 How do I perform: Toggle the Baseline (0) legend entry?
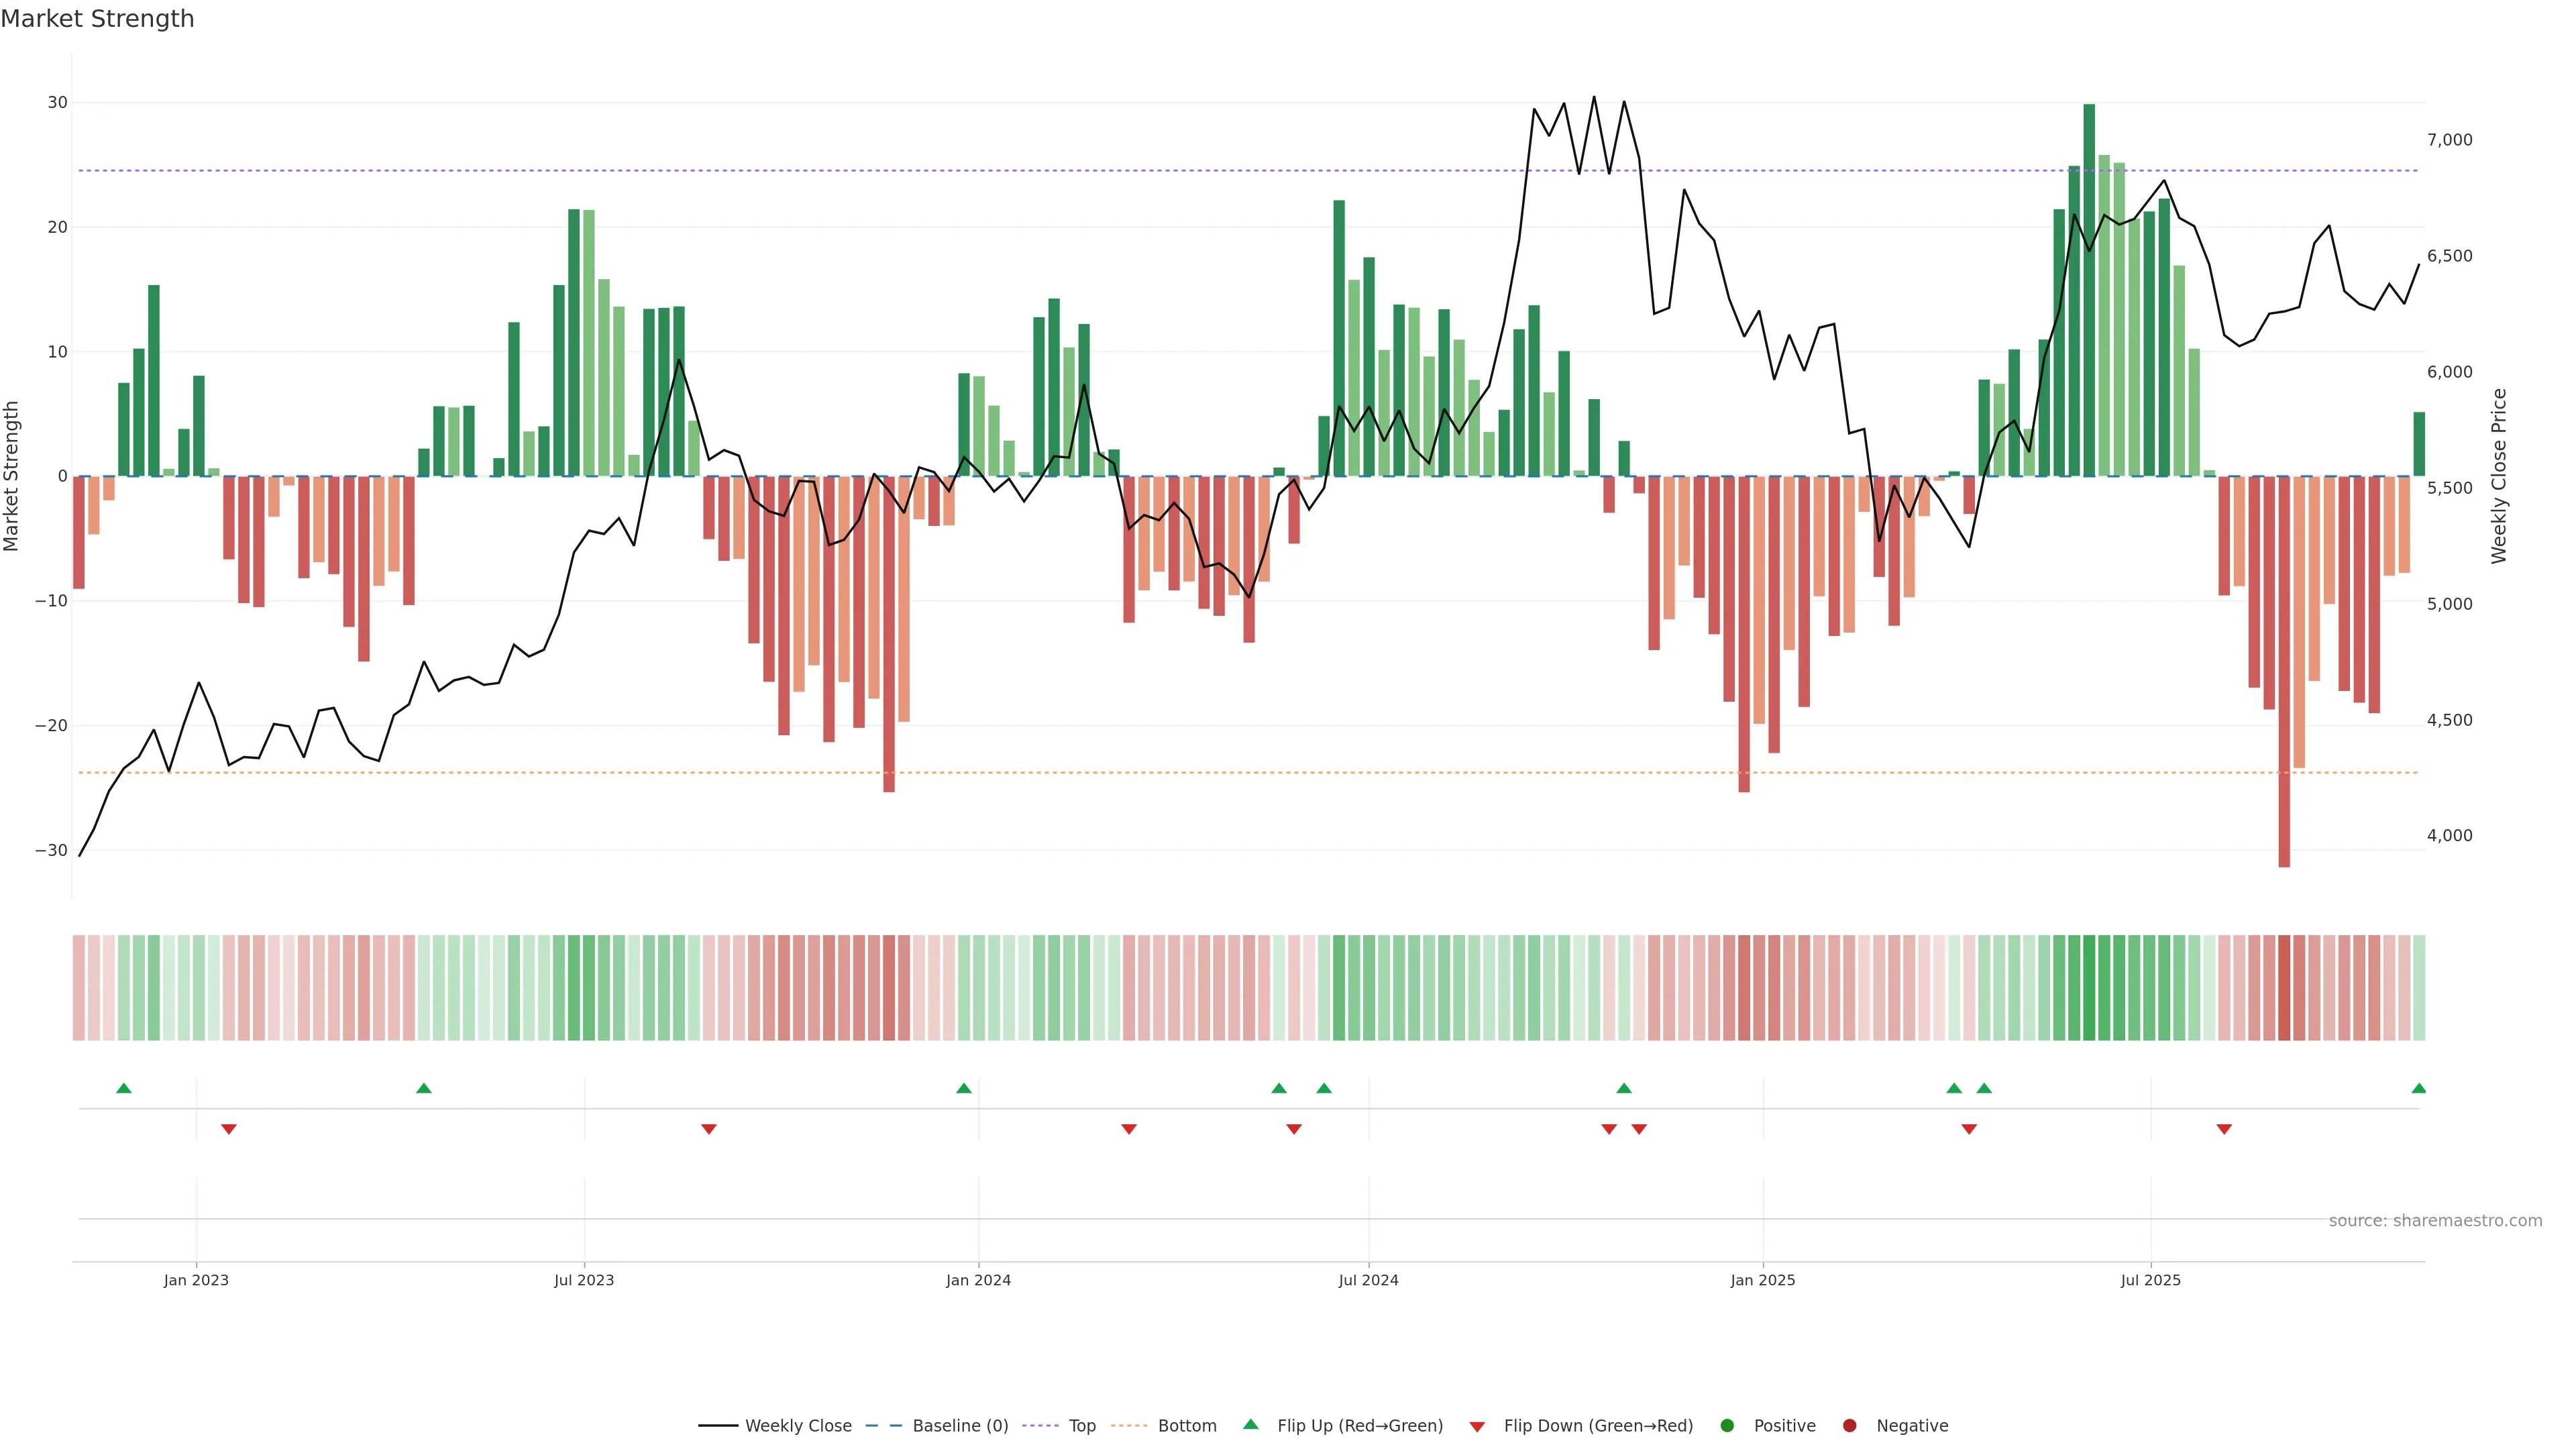coord(959,1425)
